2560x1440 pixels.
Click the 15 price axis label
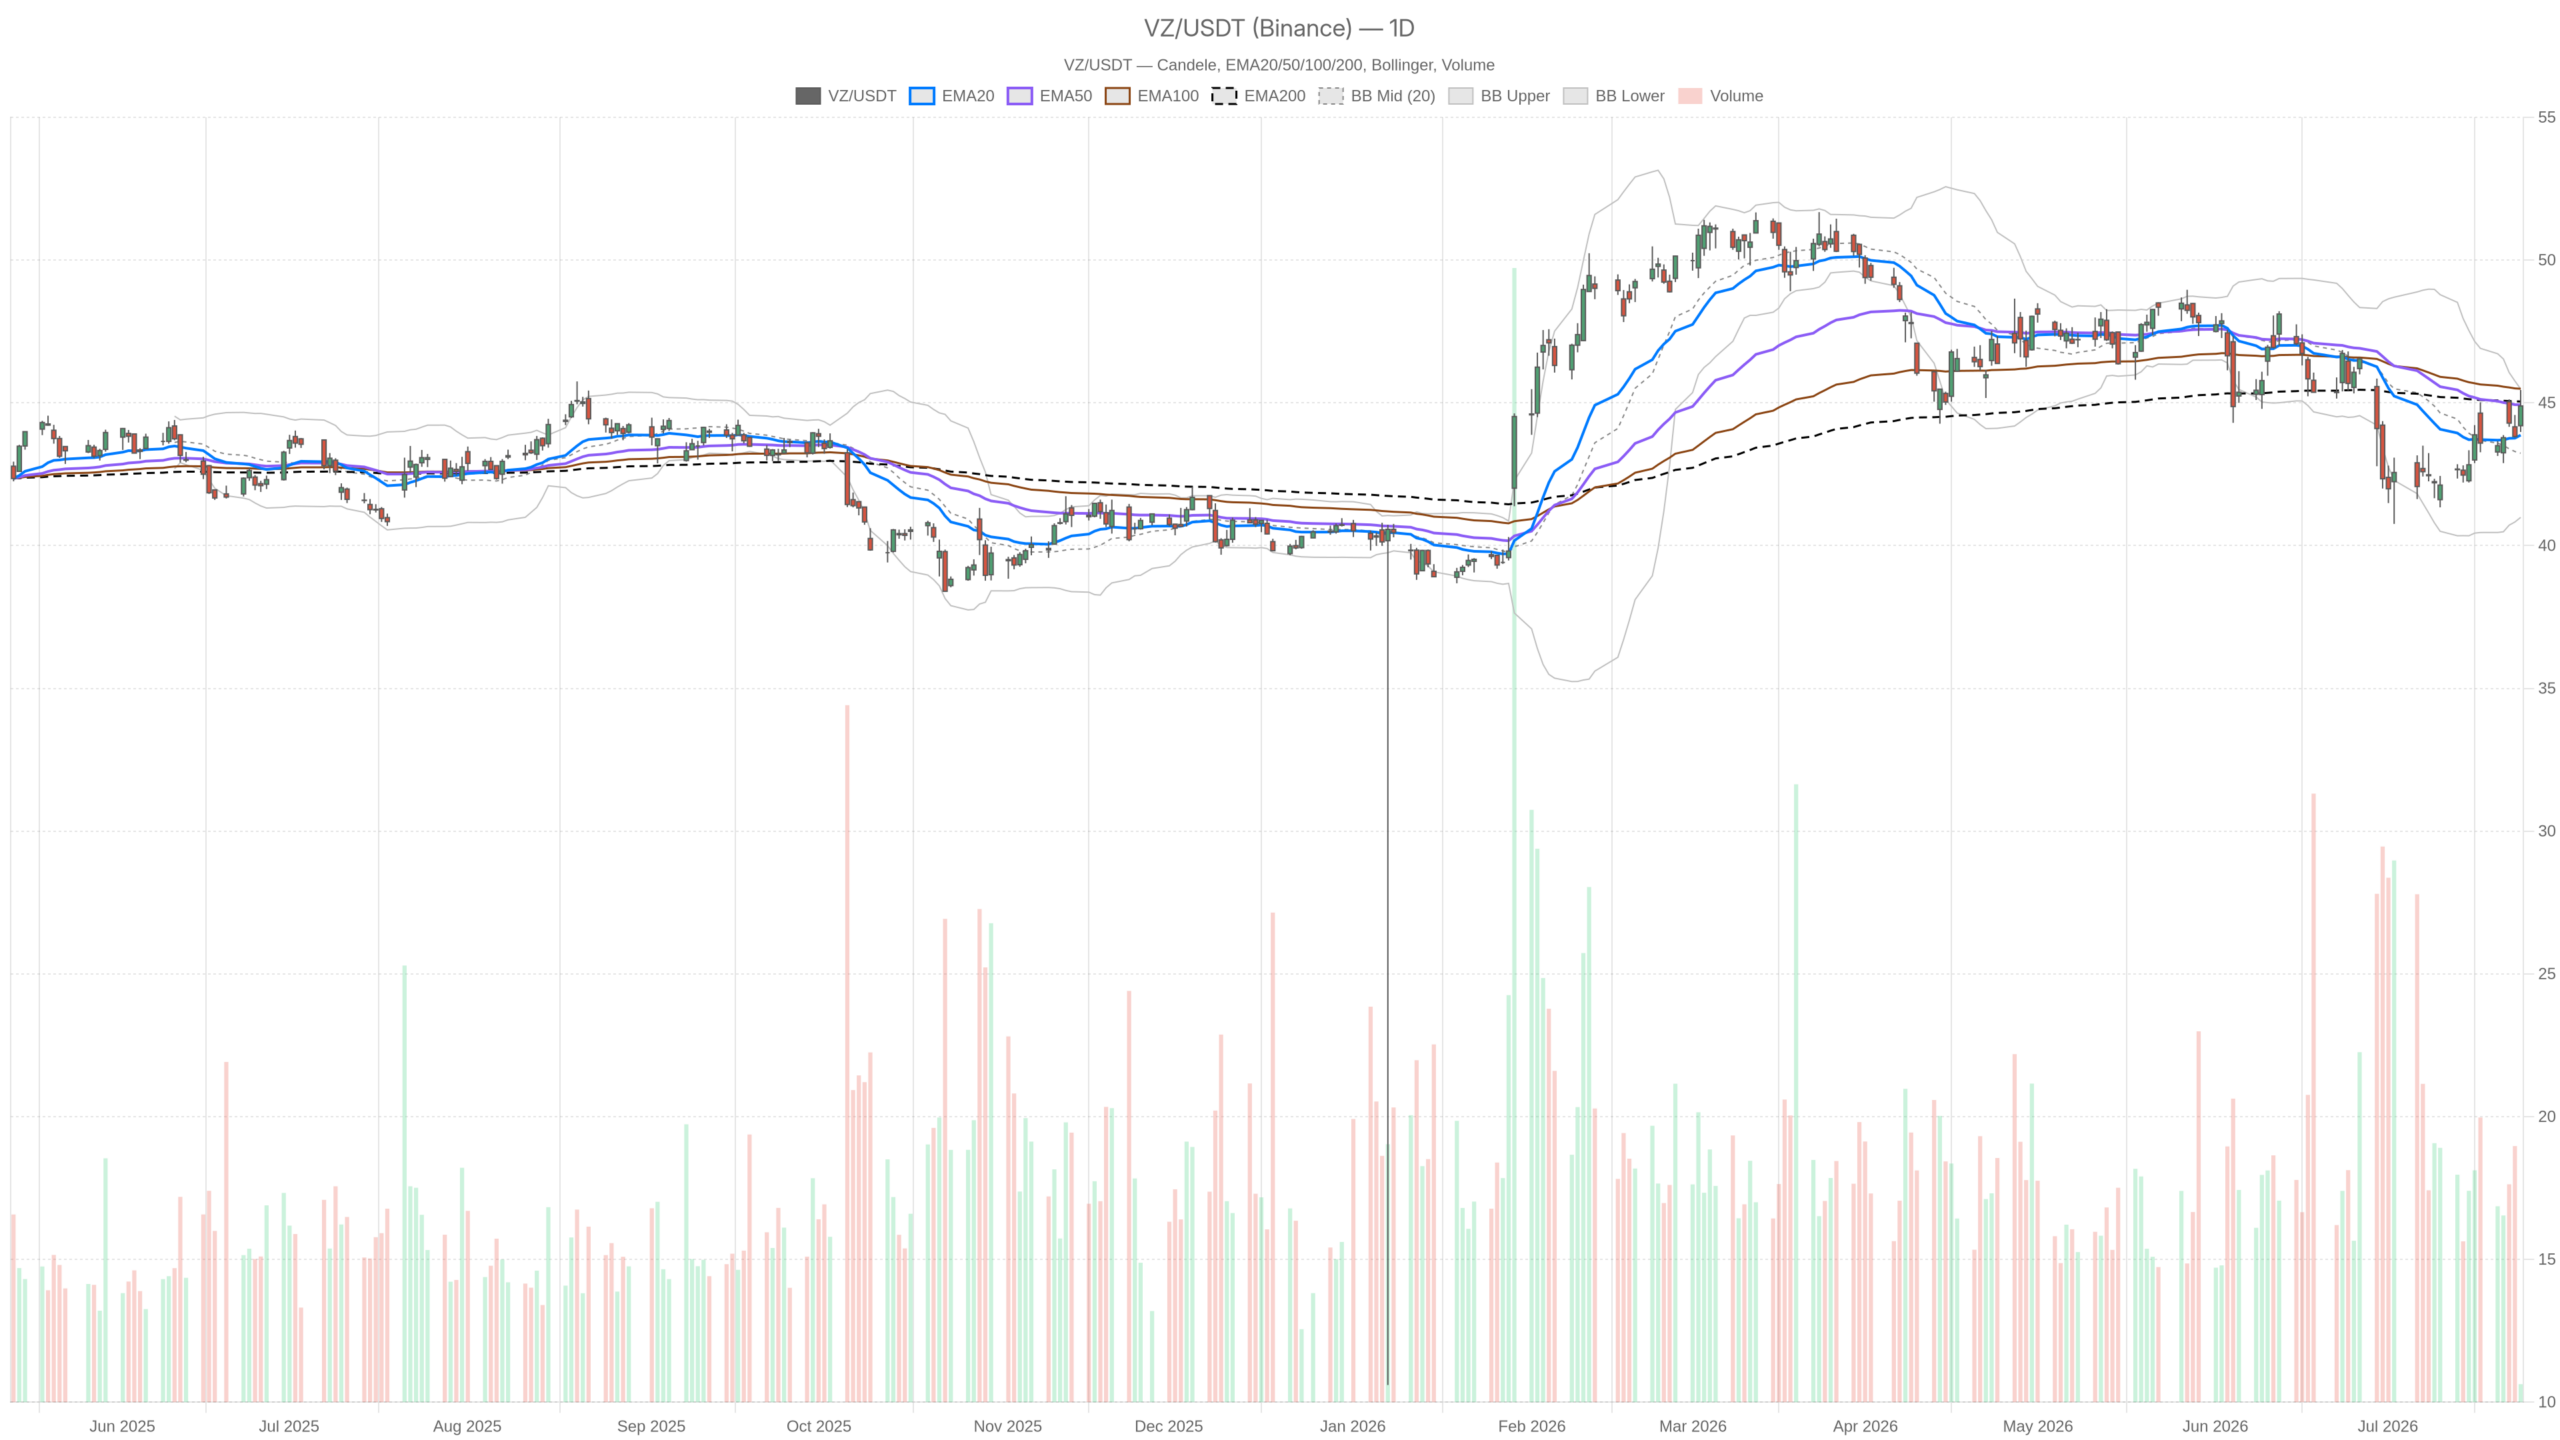(2546, 1259)
